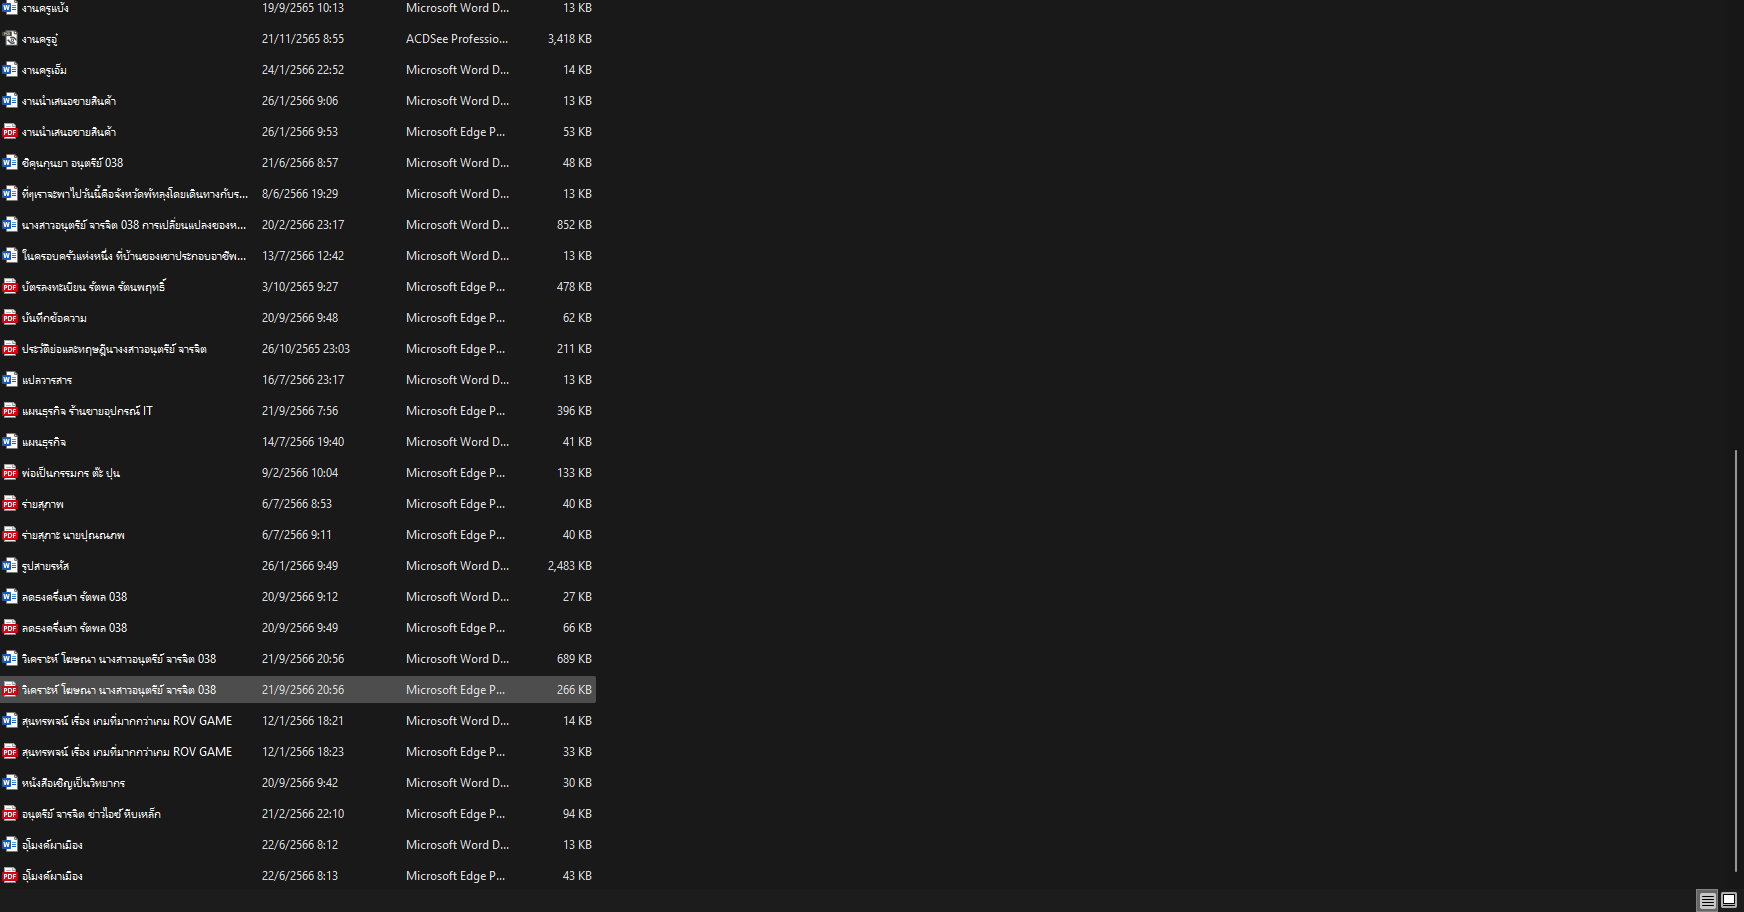
Task: Select file modified 3/10/2565 9:27
Action: click(x=298, y=287)
